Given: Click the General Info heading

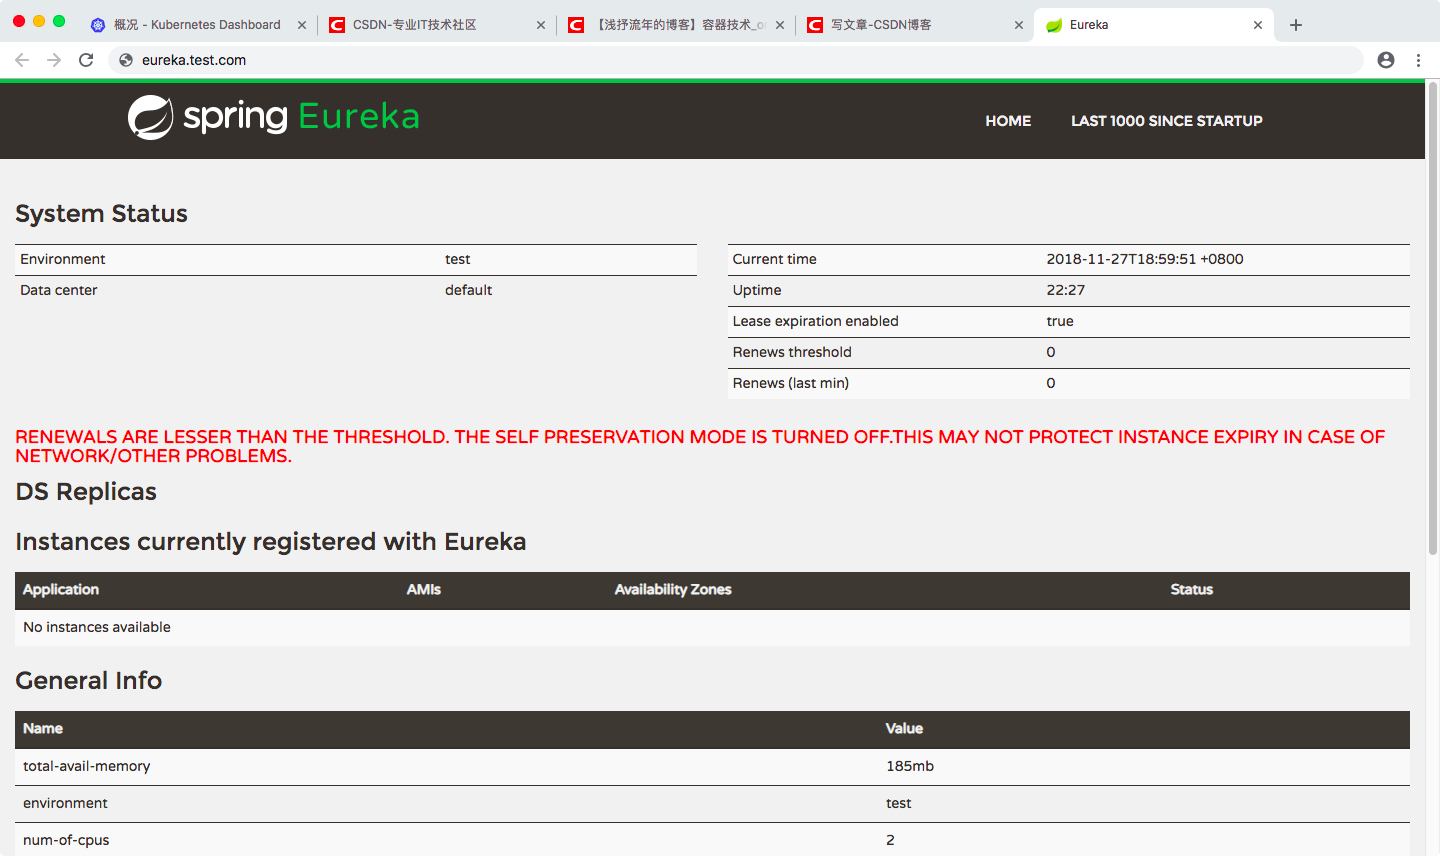Looking at the screenshot, I should click(88, 681).
